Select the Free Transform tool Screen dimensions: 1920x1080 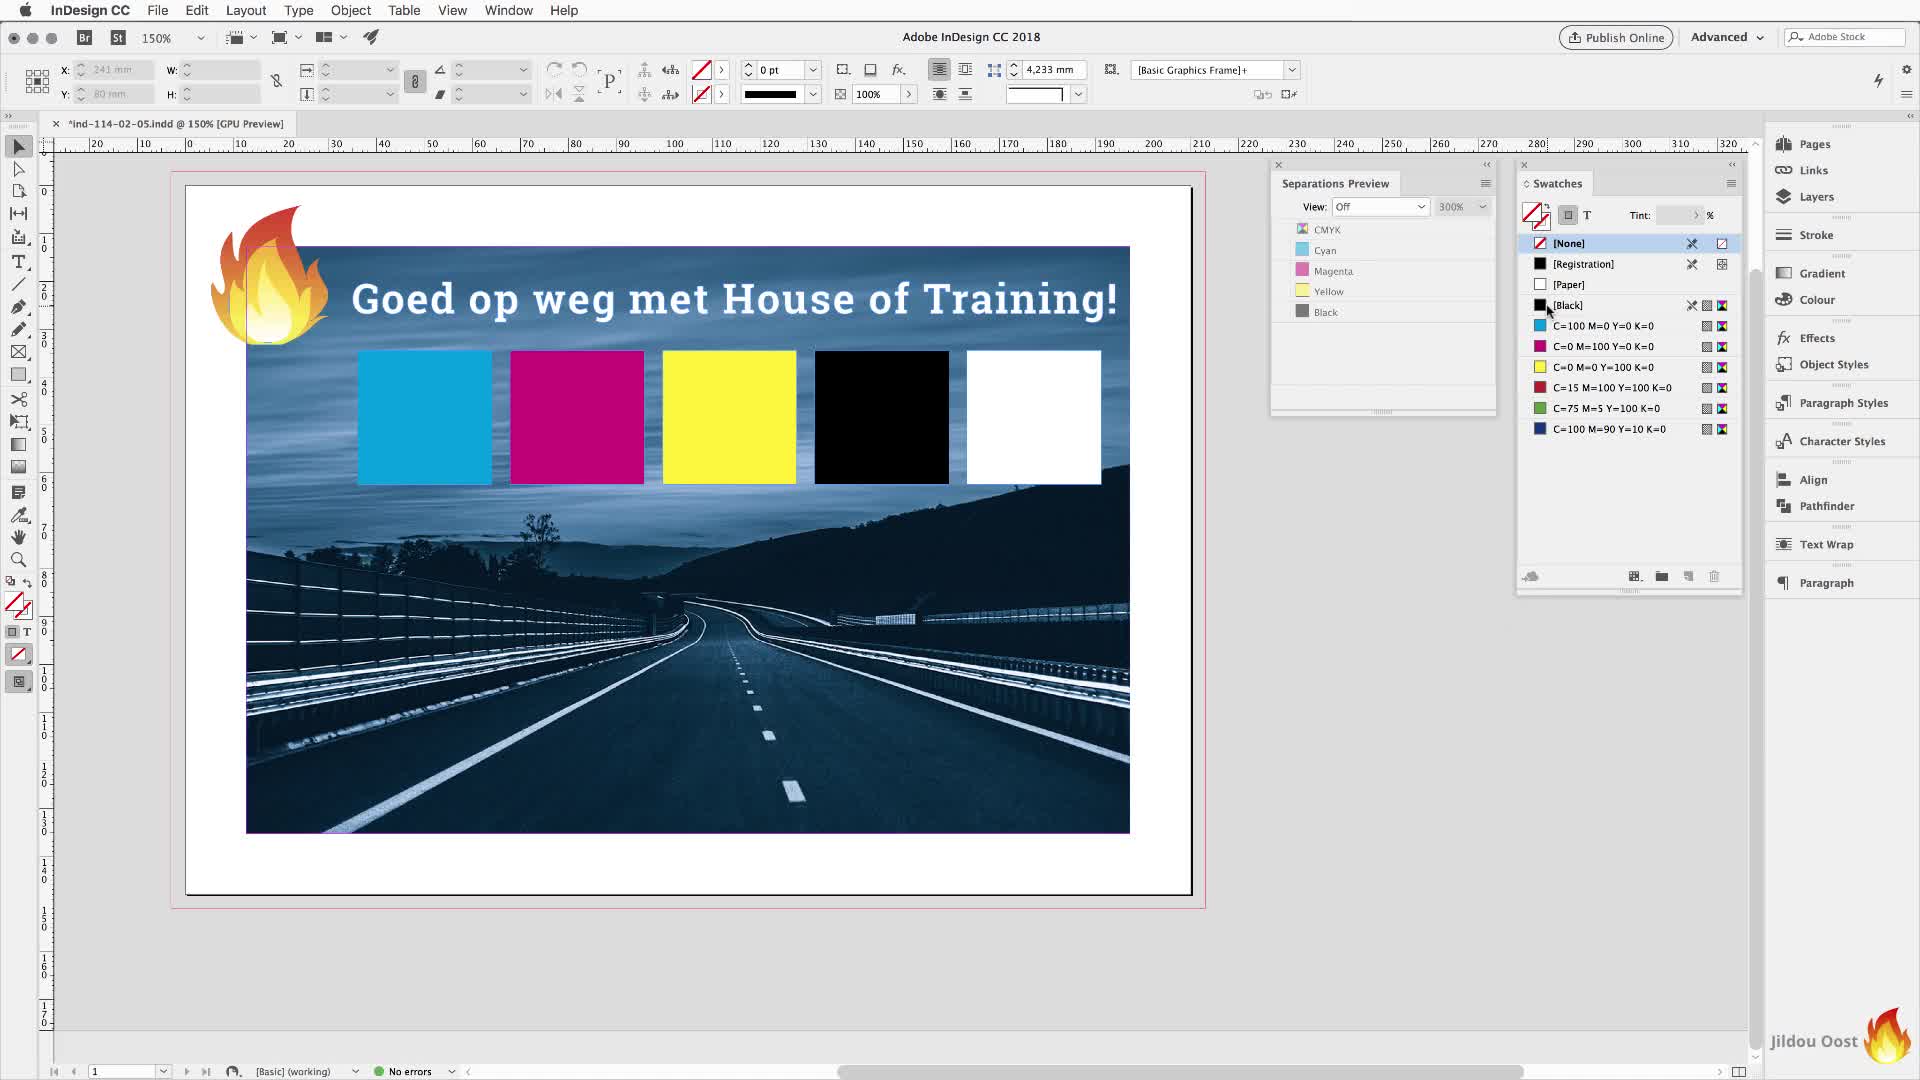pos(18,421)
